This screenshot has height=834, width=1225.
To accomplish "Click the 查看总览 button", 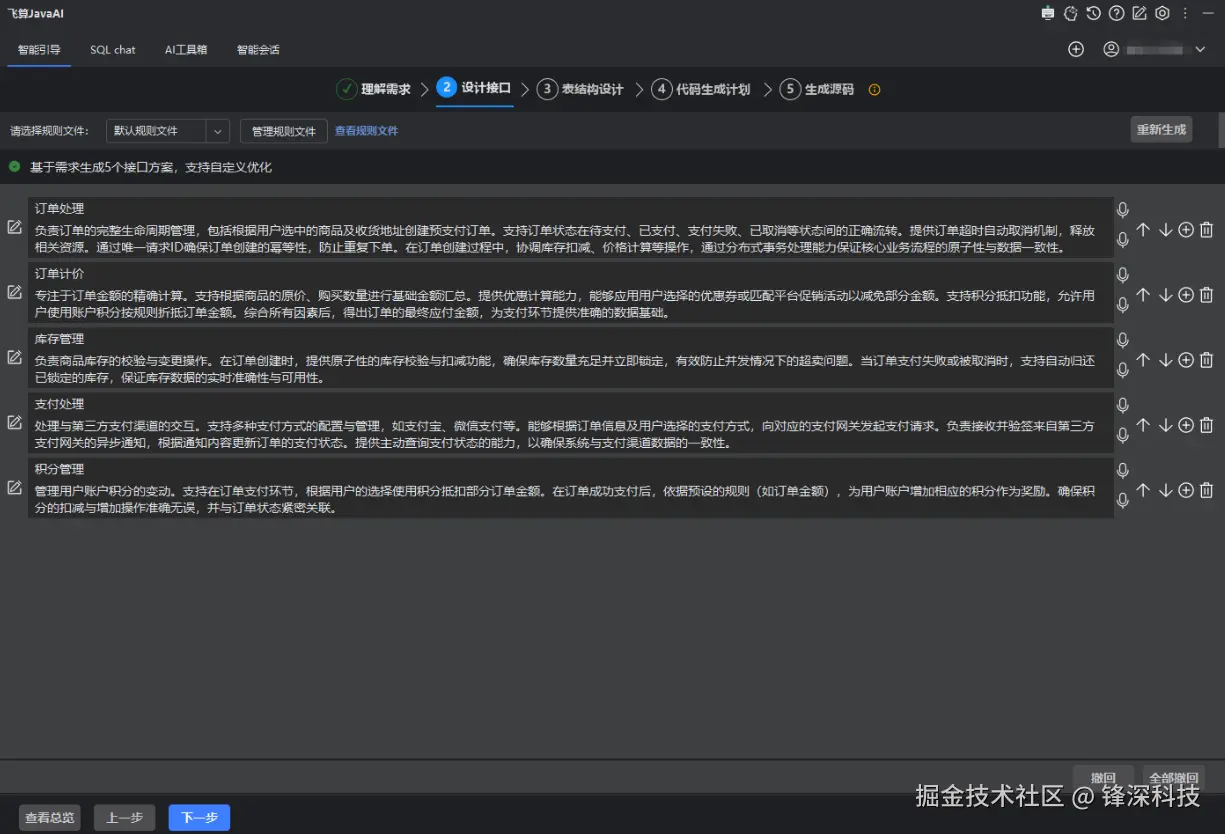I will (x=50, y=818).
